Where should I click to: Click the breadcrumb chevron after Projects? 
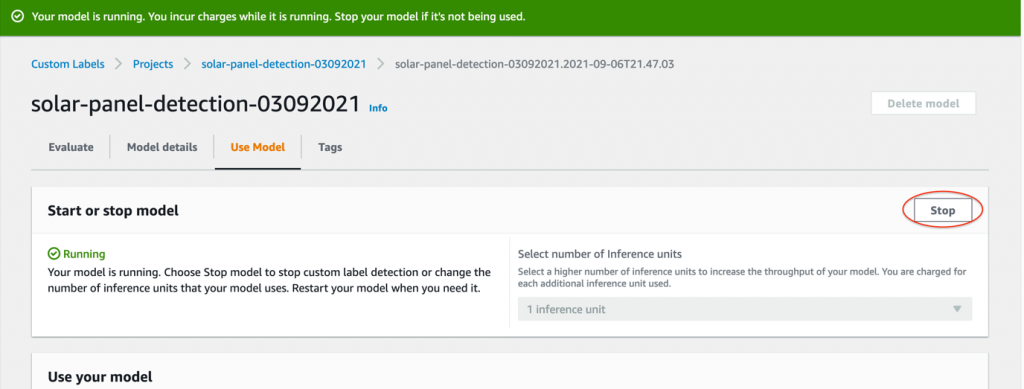(187, 64)
